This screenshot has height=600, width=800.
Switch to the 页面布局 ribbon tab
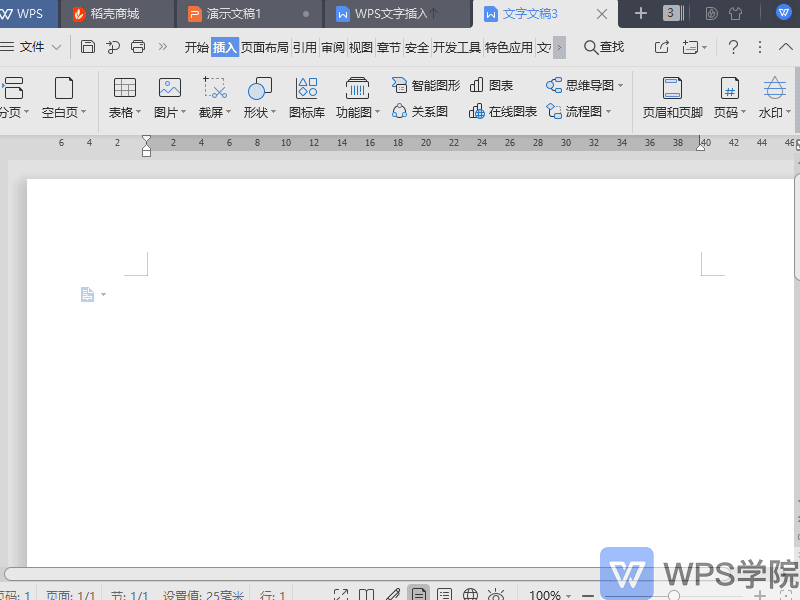(264, 46)
